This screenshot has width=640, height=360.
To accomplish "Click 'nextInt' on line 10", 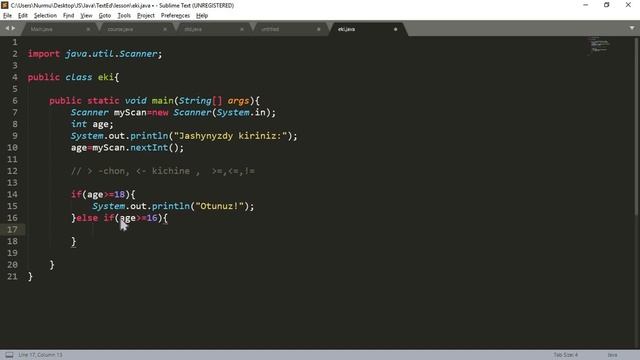I will pyautogui.click(x=149, y=148).
